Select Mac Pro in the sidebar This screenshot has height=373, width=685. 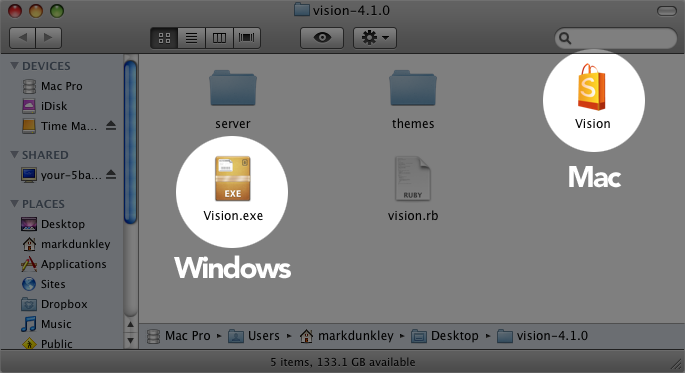tap(52, 86)
